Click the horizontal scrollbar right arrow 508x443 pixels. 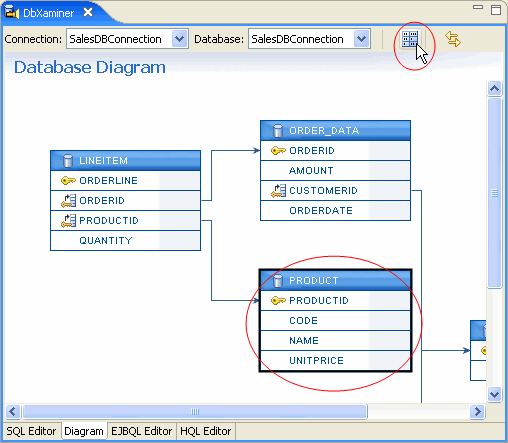[477, 411]
